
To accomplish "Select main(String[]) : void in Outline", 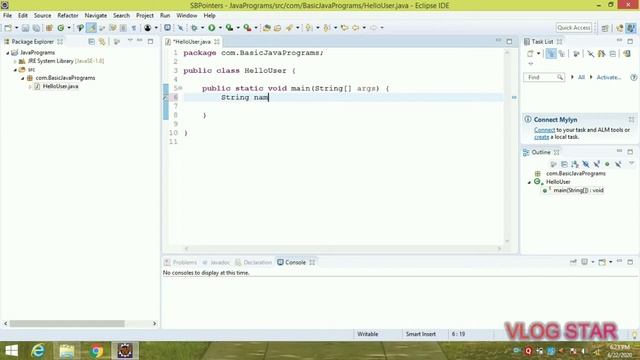I will 578,191.
